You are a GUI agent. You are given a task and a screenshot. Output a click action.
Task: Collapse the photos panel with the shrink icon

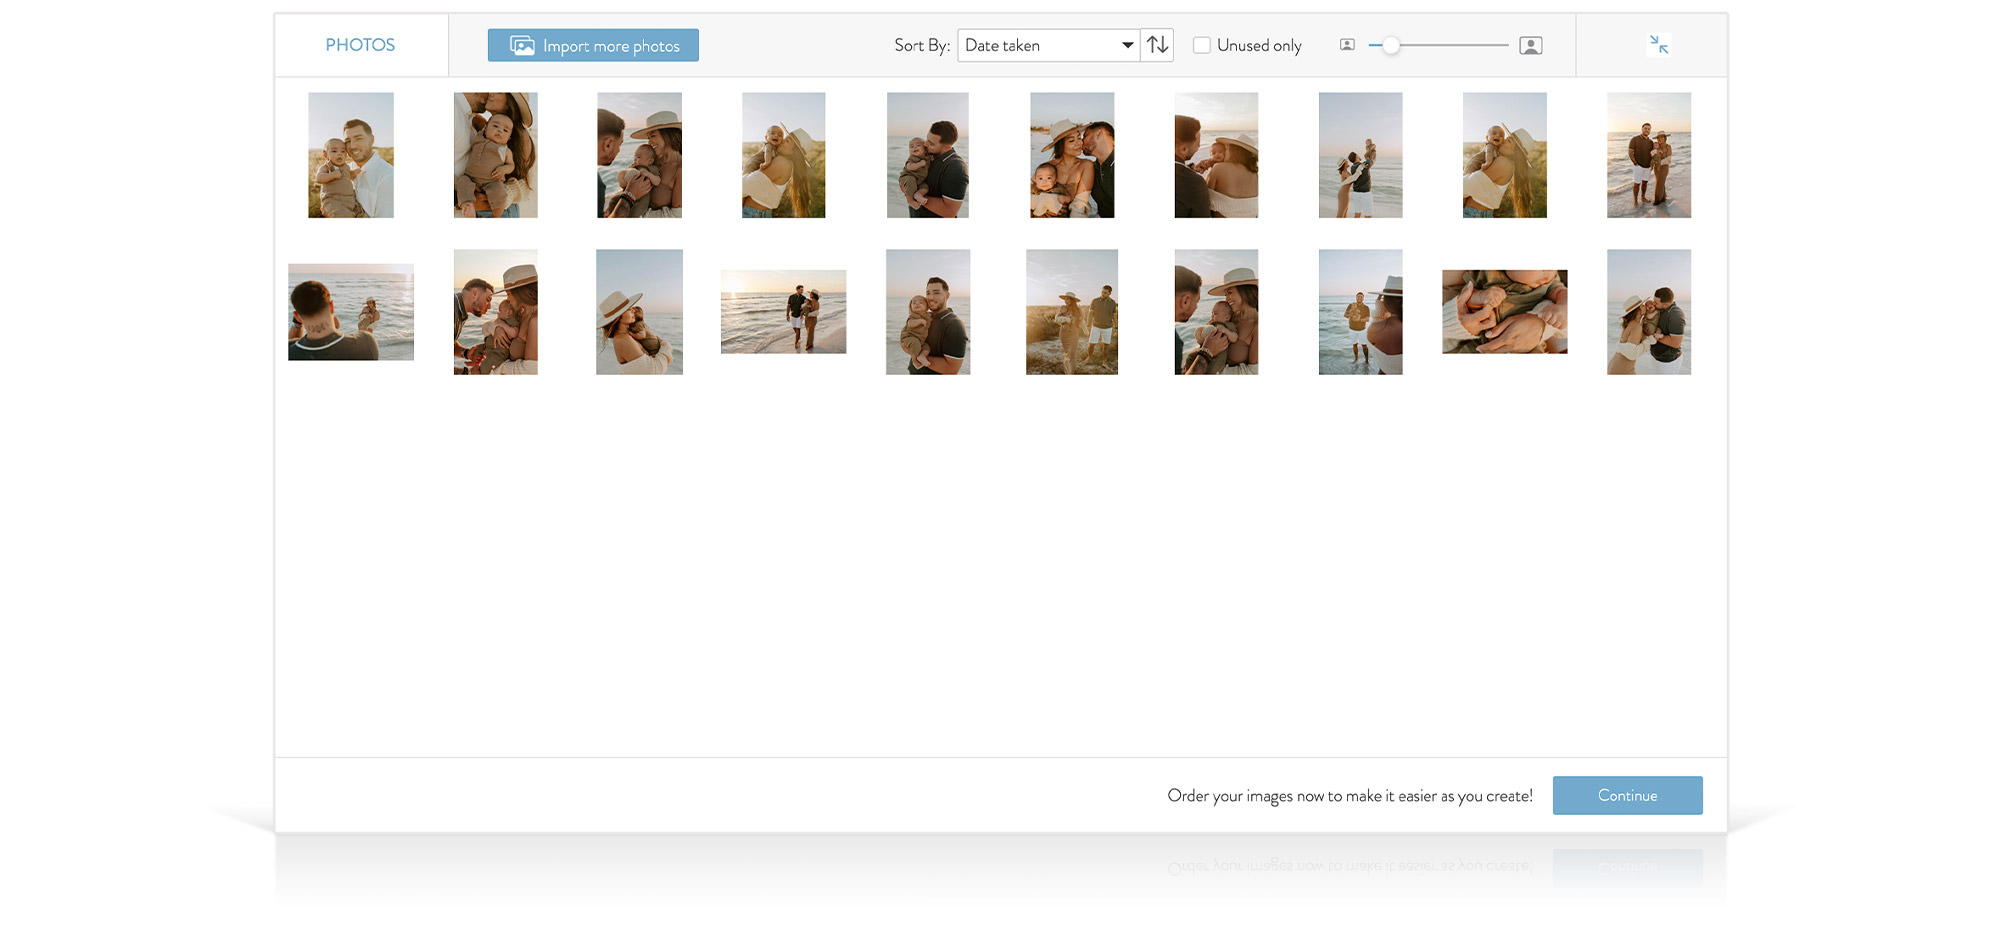click(x=1659, y=44)
